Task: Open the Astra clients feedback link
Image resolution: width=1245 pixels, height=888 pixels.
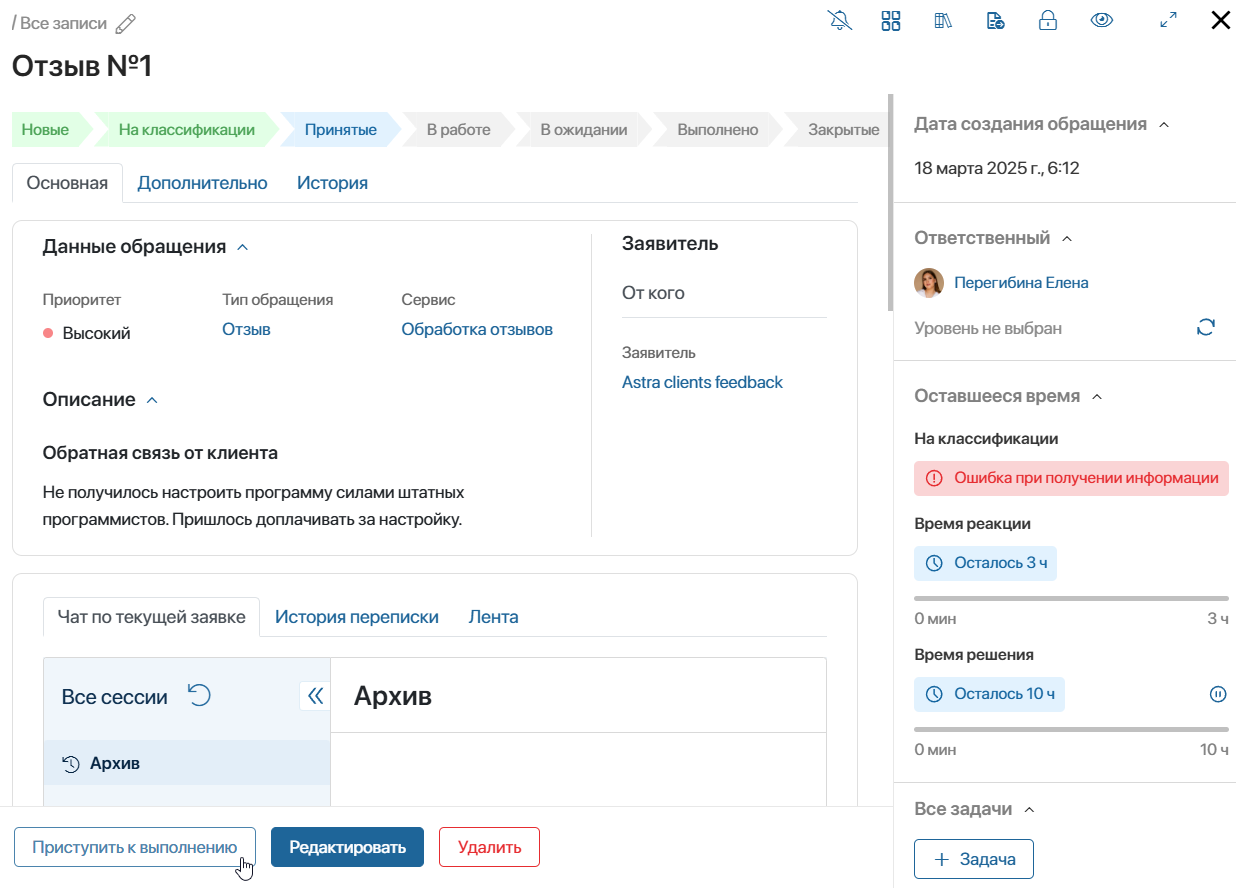Action: coord(702,382)
